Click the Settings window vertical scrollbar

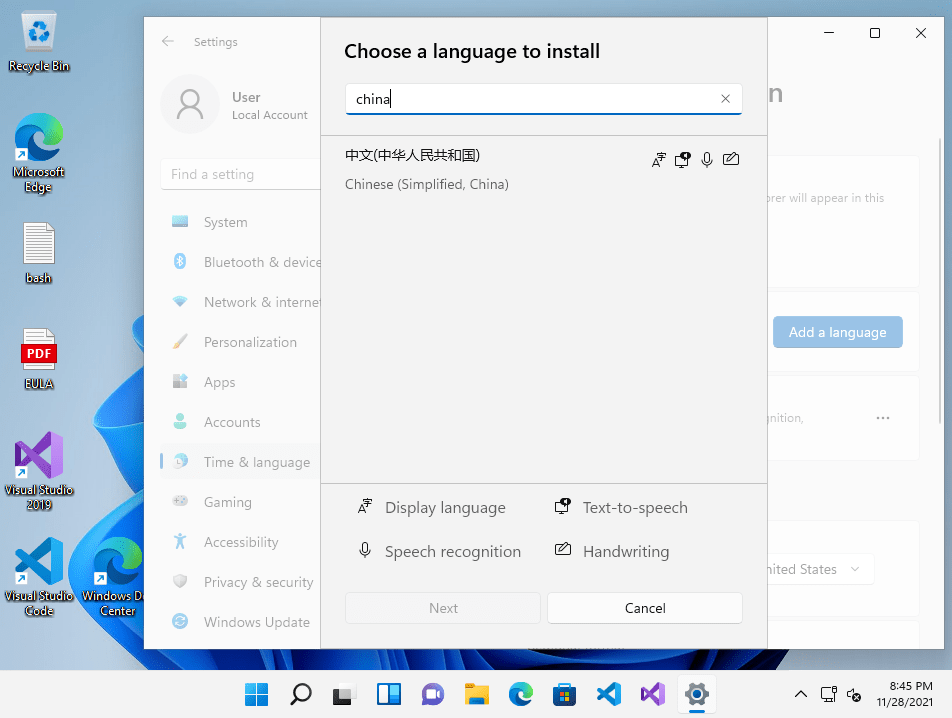pyautogui.click(x=940, y=279)
